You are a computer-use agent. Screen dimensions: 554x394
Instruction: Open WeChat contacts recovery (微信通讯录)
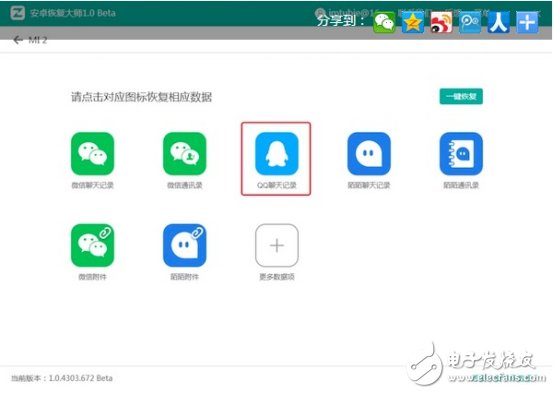[x=184, y=154]
